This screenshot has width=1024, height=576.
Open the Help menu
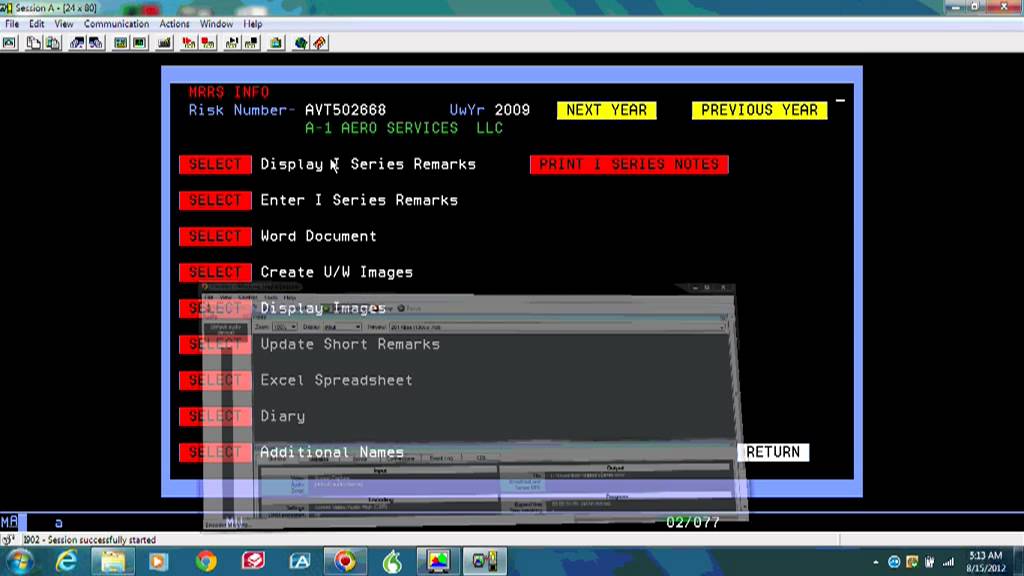coord(253,24)
